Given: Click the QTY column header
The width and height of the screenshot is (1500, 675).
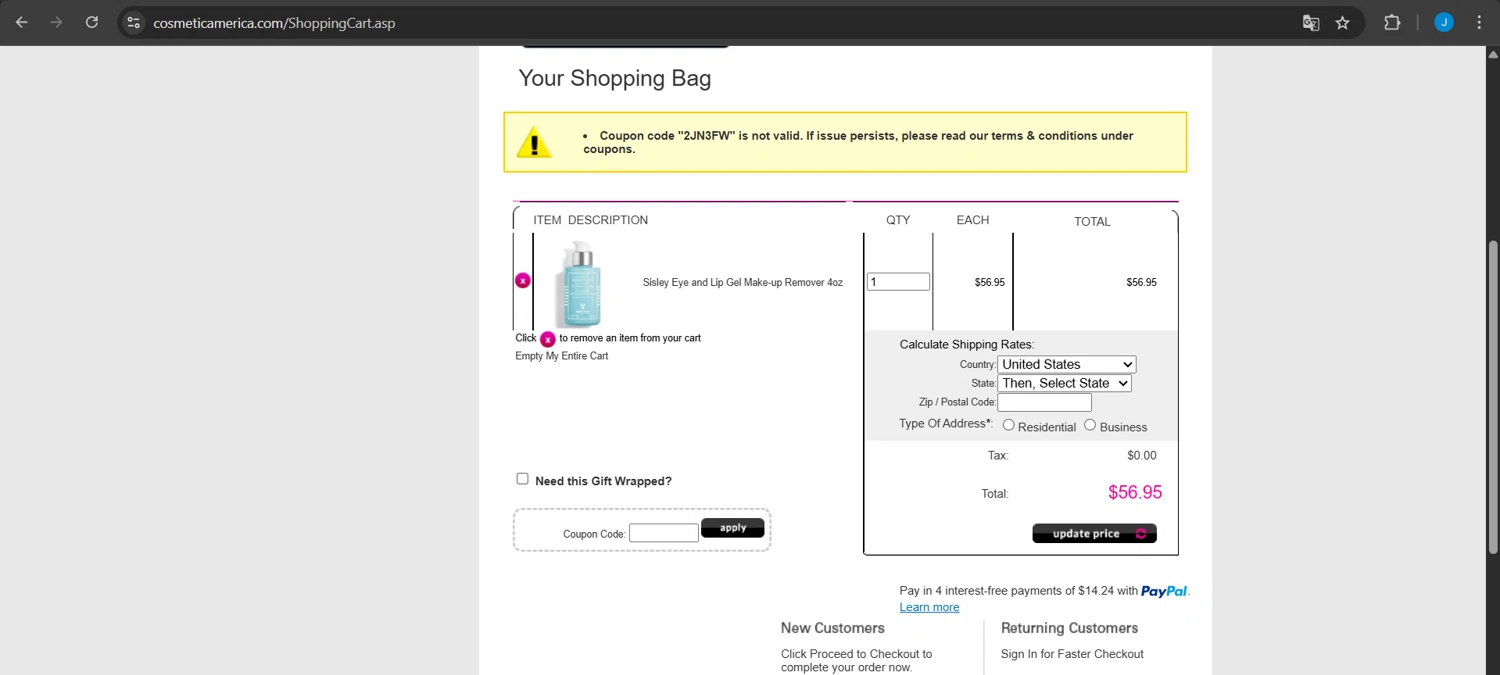Looking at the screenshot, I should point(898,220).
